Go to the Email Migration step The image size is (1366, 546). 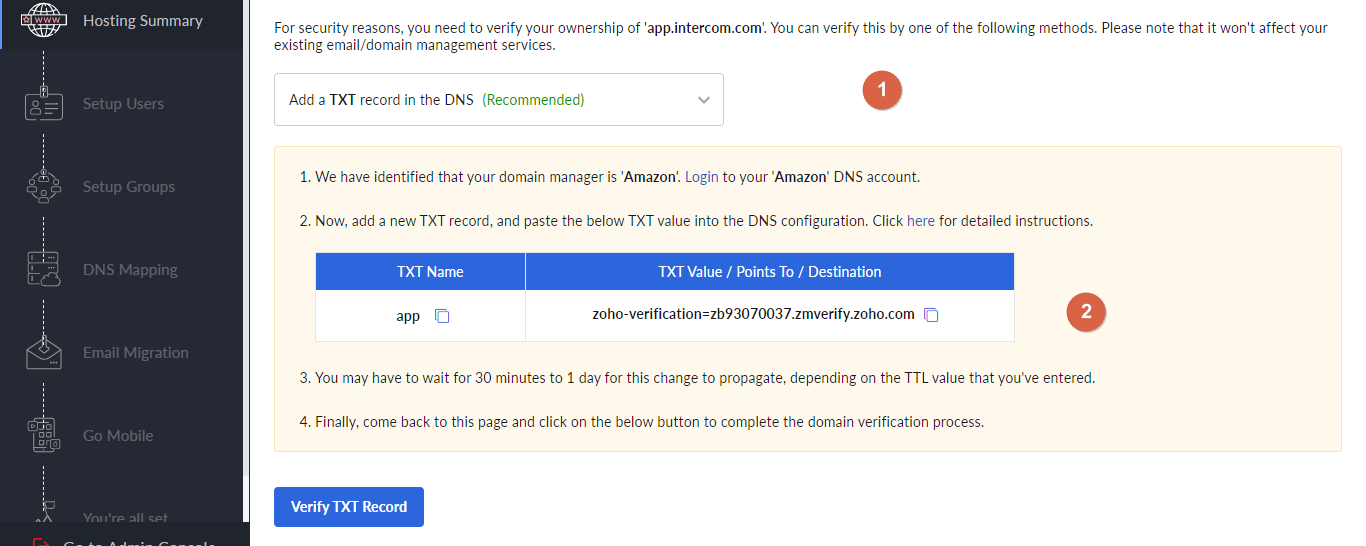(x=135, y=352)
